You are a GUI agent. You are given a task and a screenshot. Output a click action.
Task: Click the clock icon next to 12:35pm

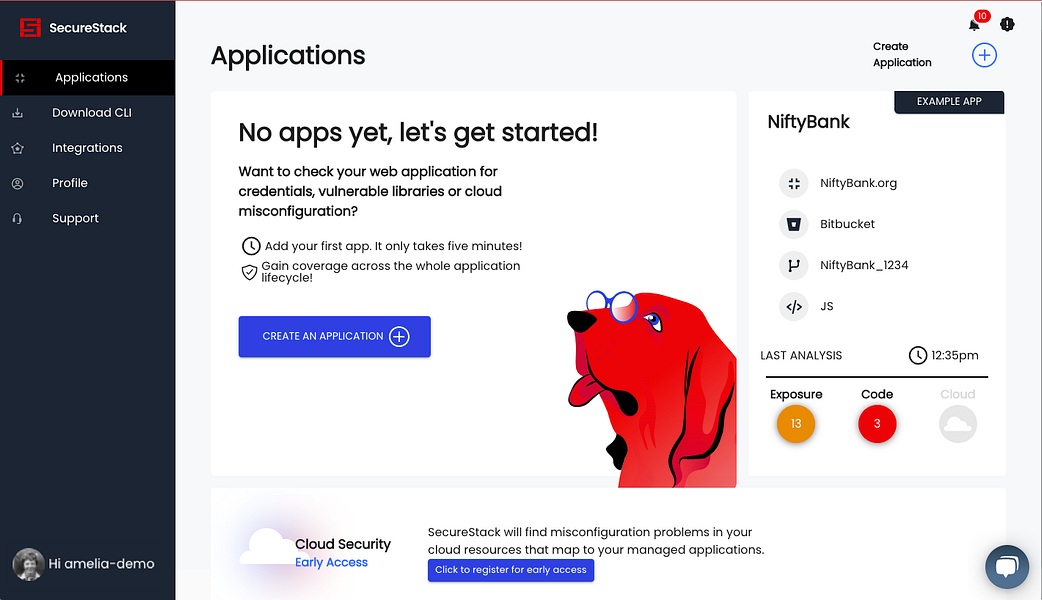(x=918, y=355)
